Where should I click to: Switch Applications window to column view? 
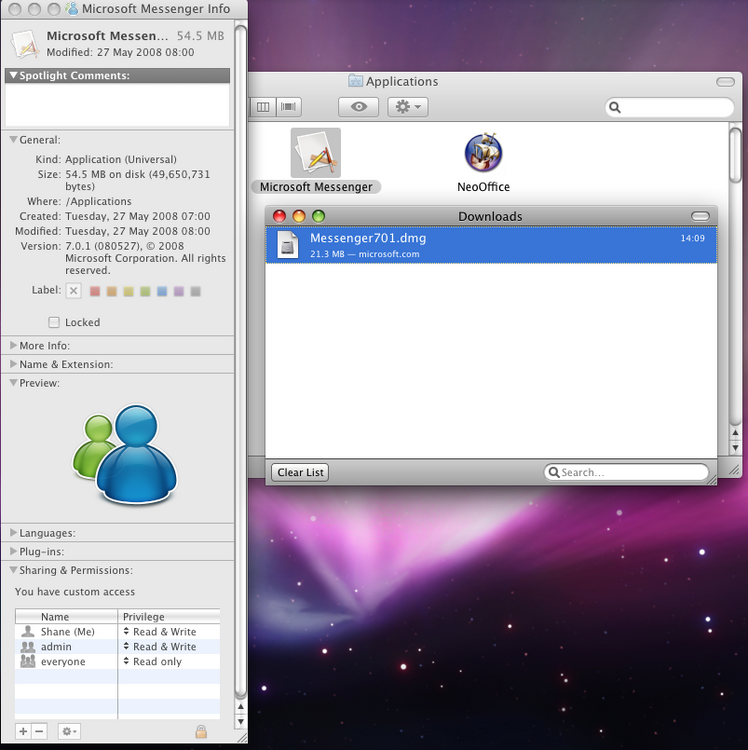[263, 107]
